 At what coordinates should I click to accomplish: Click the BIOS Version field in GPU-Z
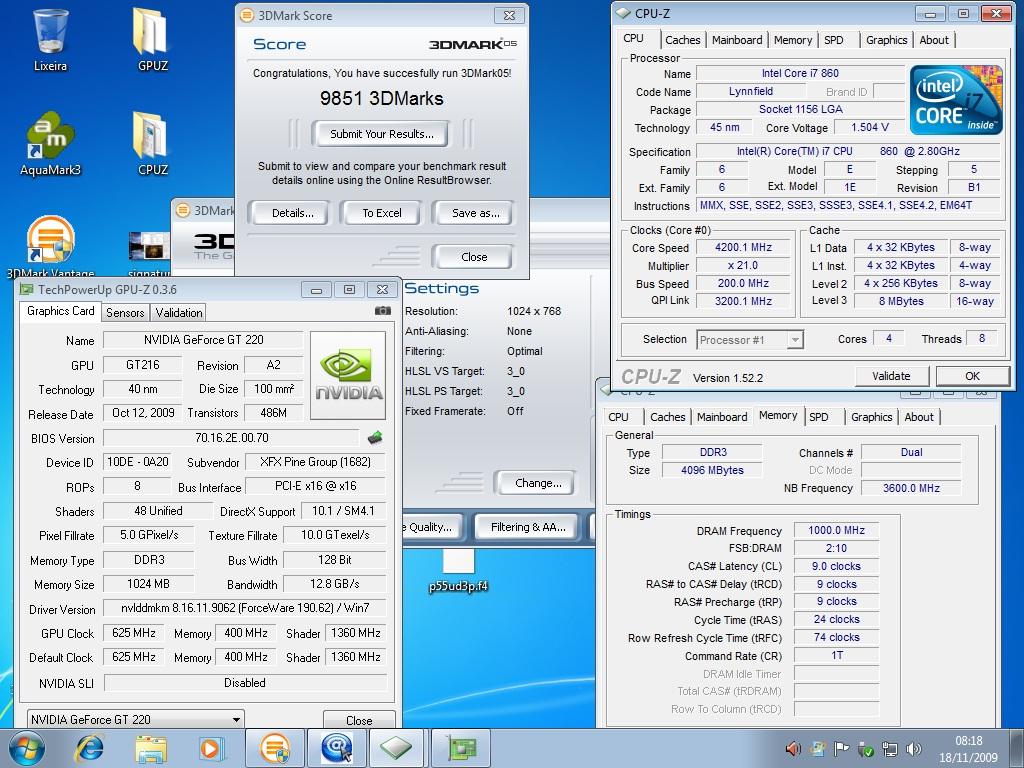231,438
